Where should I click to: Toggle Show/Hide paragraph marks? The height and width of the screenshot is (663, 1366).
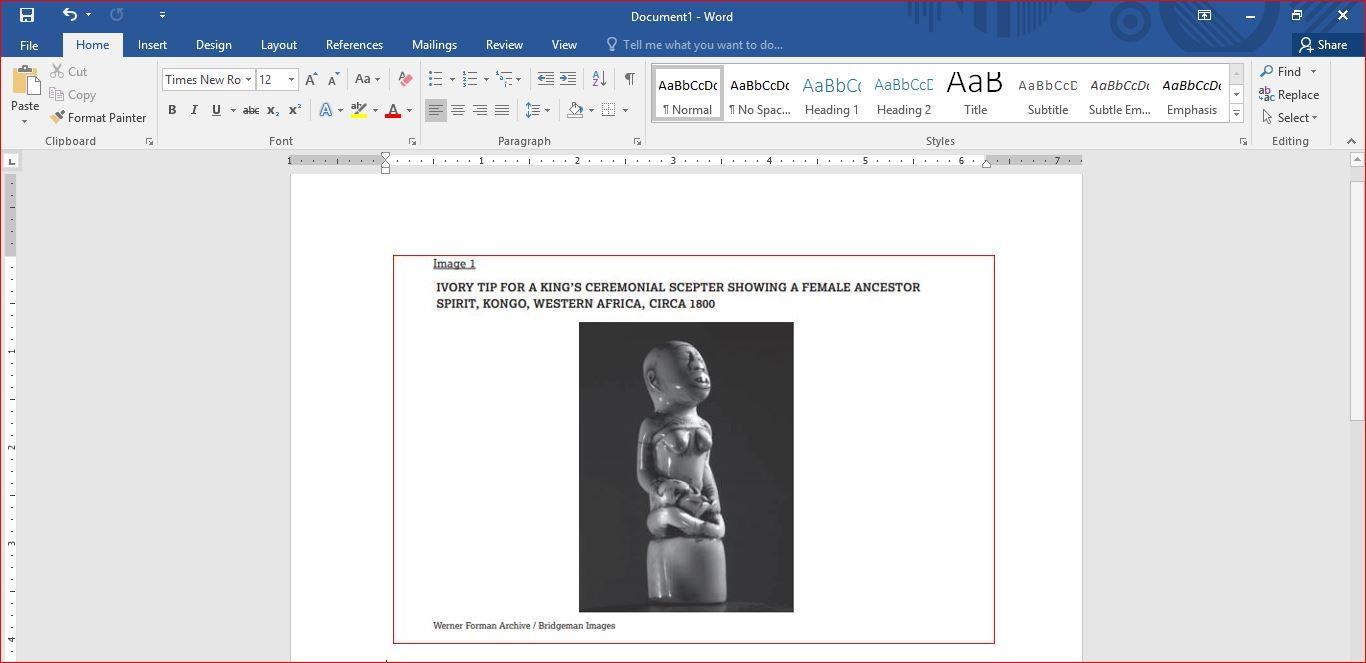coord(629,79)
